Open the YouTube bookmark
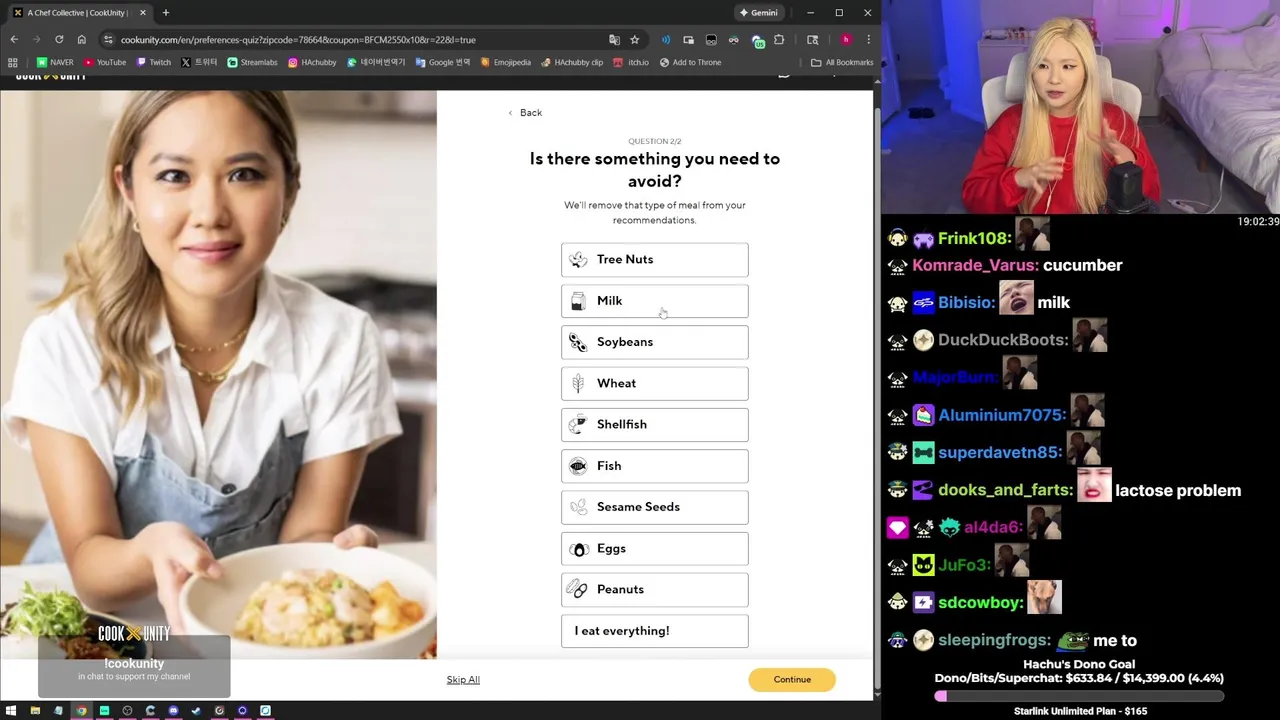1280x720 pixels. (105, 62)
